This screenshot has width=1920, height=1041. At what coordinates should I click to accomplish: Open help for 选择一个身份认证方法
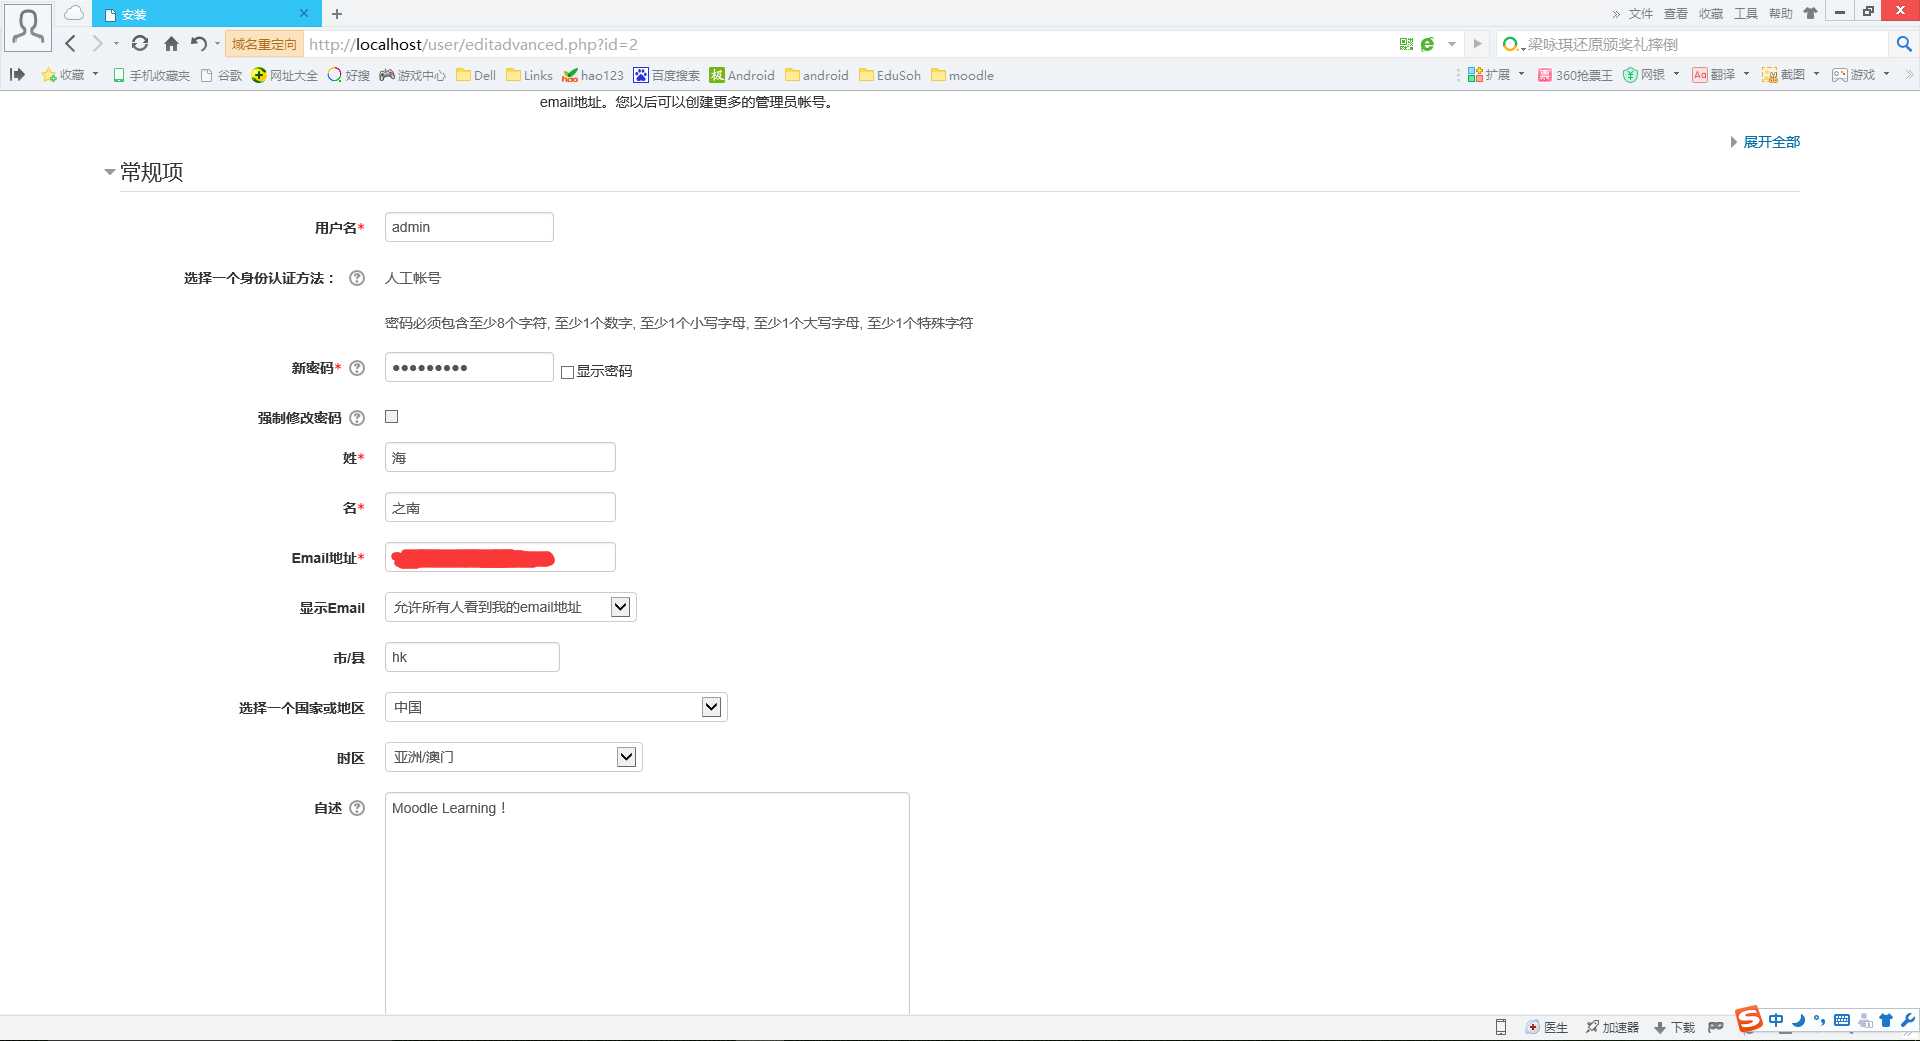click(x=357, y=278)
